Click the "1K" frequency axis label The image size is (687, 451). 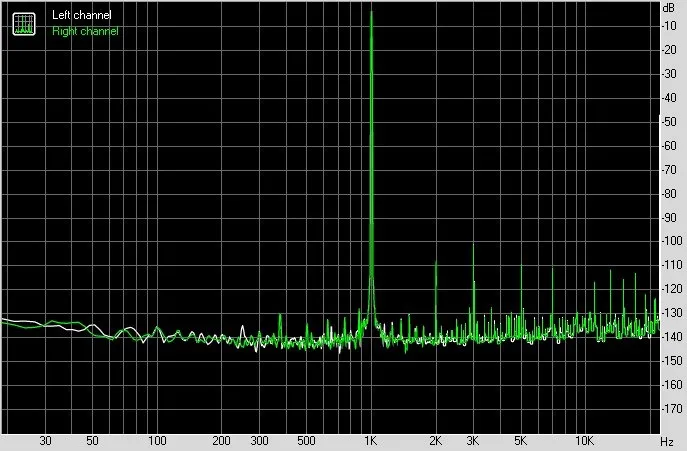[371, 441]
